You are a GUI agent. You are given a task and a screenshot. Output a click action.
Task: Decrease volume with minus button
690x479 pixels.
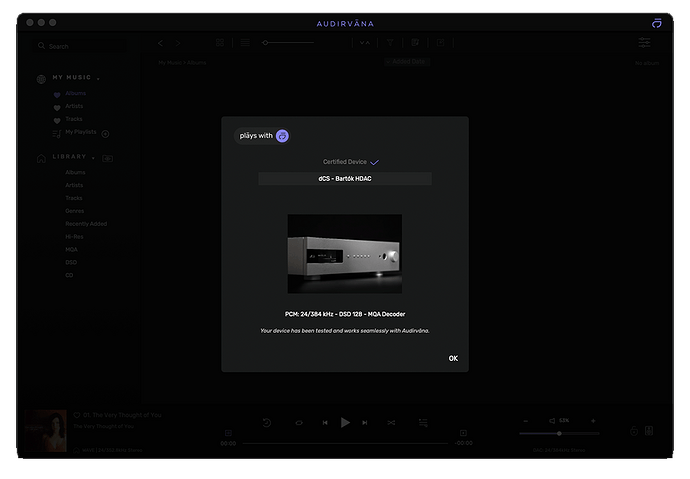[525, 421]
